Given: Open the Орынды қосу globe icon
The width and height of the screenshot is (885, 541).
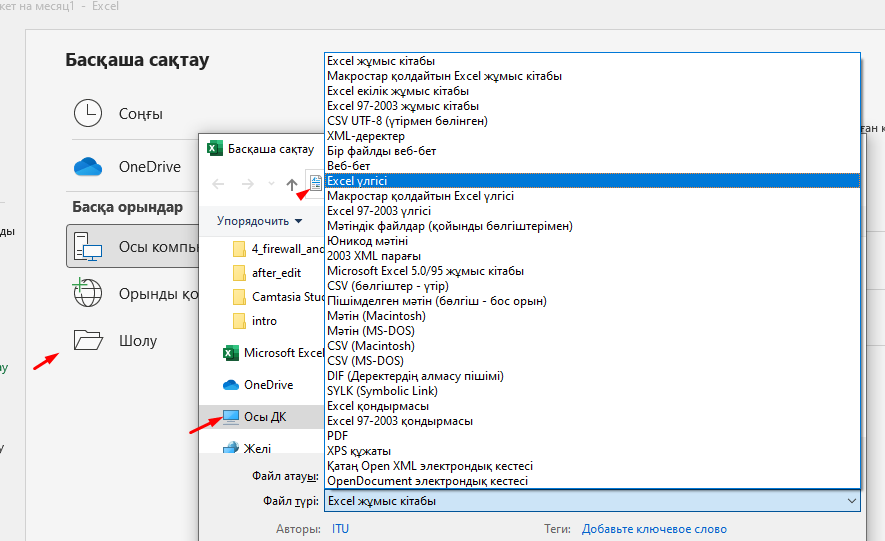Looking at the screenshot, I should [x=87, y=292].
